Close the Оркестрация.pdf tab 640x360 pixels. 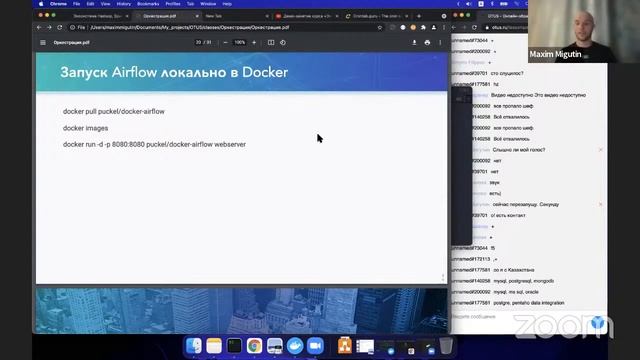point(197,16)
